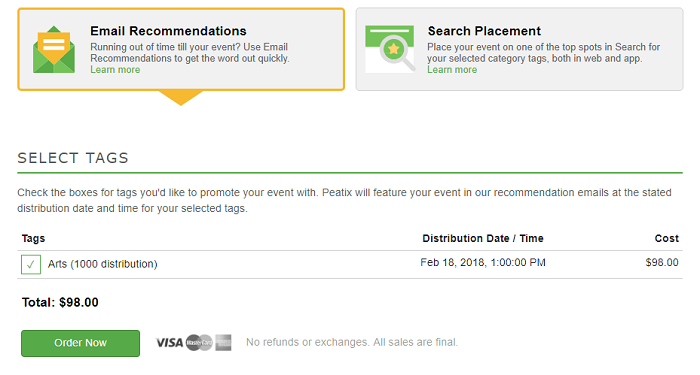
Task: Click the American Express card logo
Action: tap(223, 343)
